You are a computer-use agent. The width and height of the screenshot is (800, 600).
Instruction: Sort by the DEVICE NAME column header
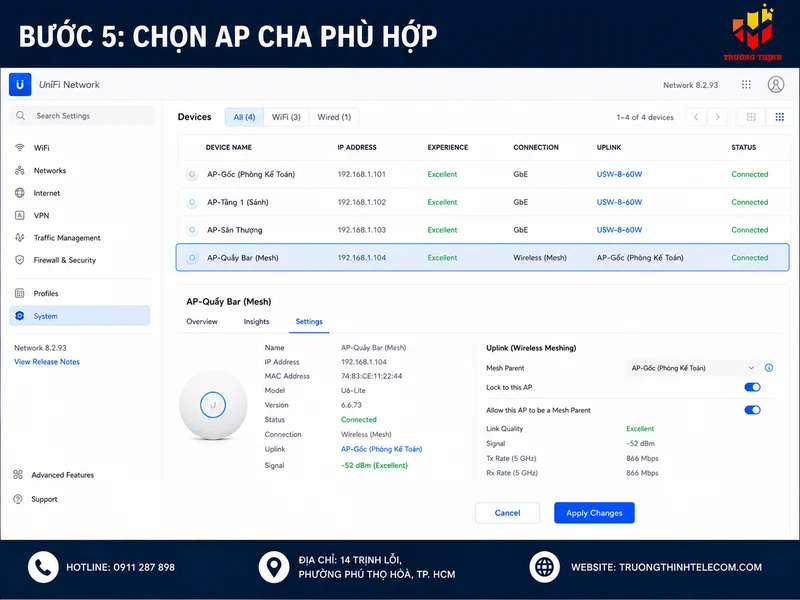click(229, 147)
